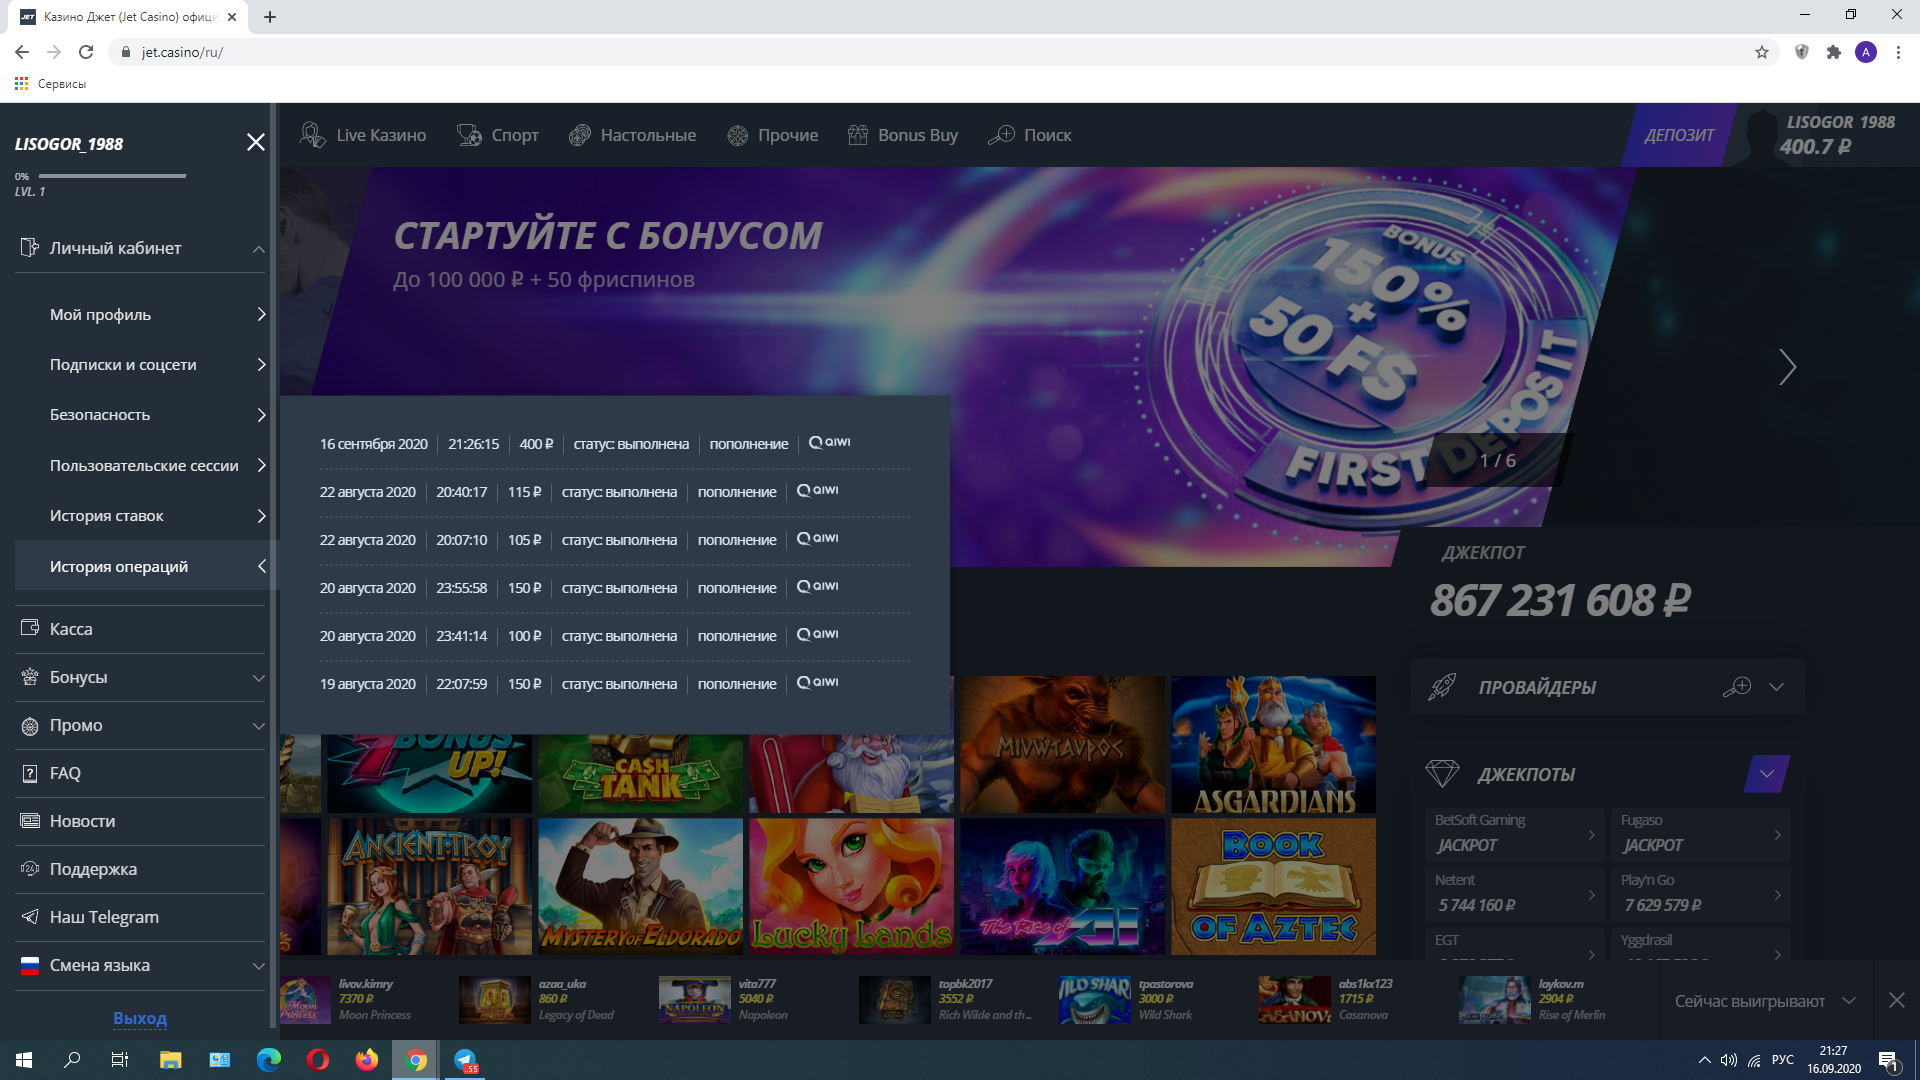Bookmark this page with star icon

(1762, 52)
